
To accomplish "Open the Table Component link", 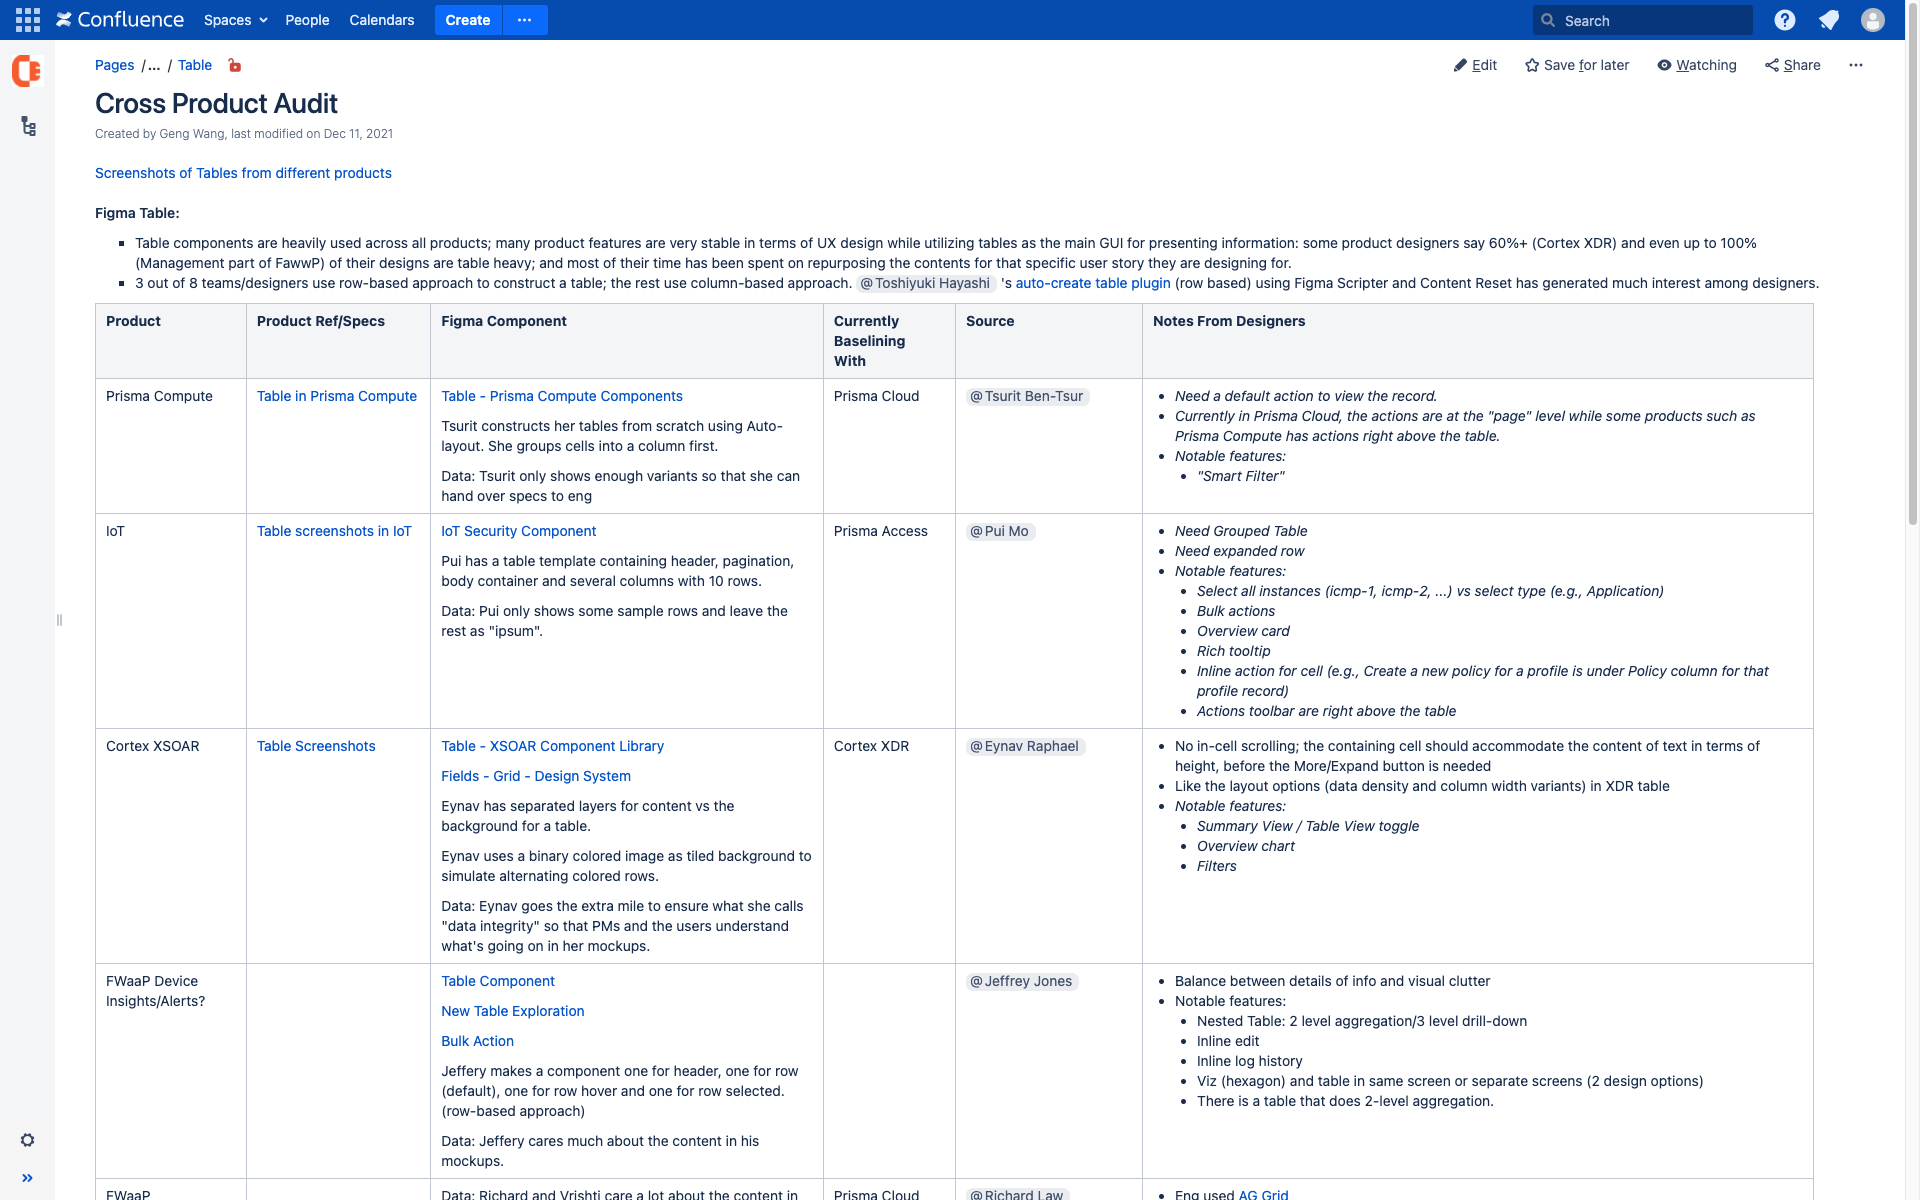I will pyautogui.click(x=498, y=981).
